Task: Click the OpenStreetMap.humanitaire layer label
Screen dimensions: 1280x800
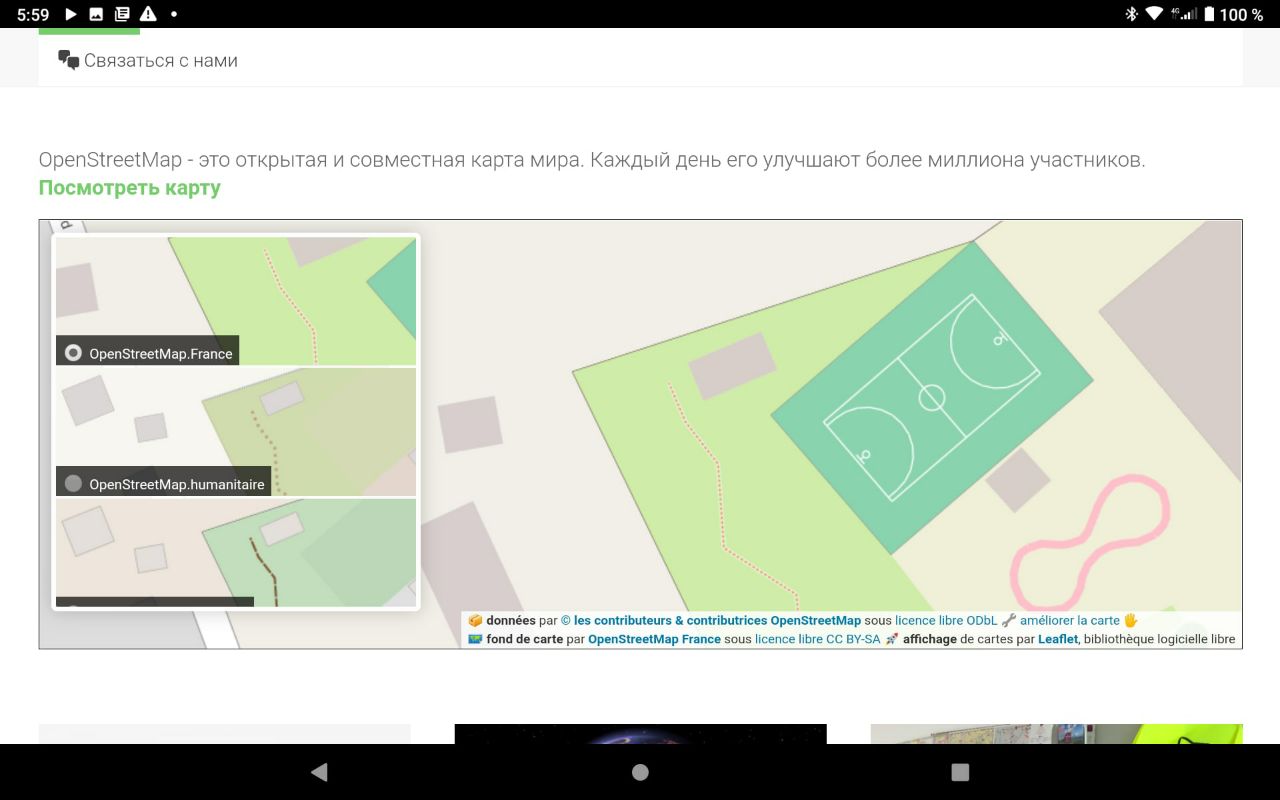Action: pyautogui.click(x=177, y=484)
